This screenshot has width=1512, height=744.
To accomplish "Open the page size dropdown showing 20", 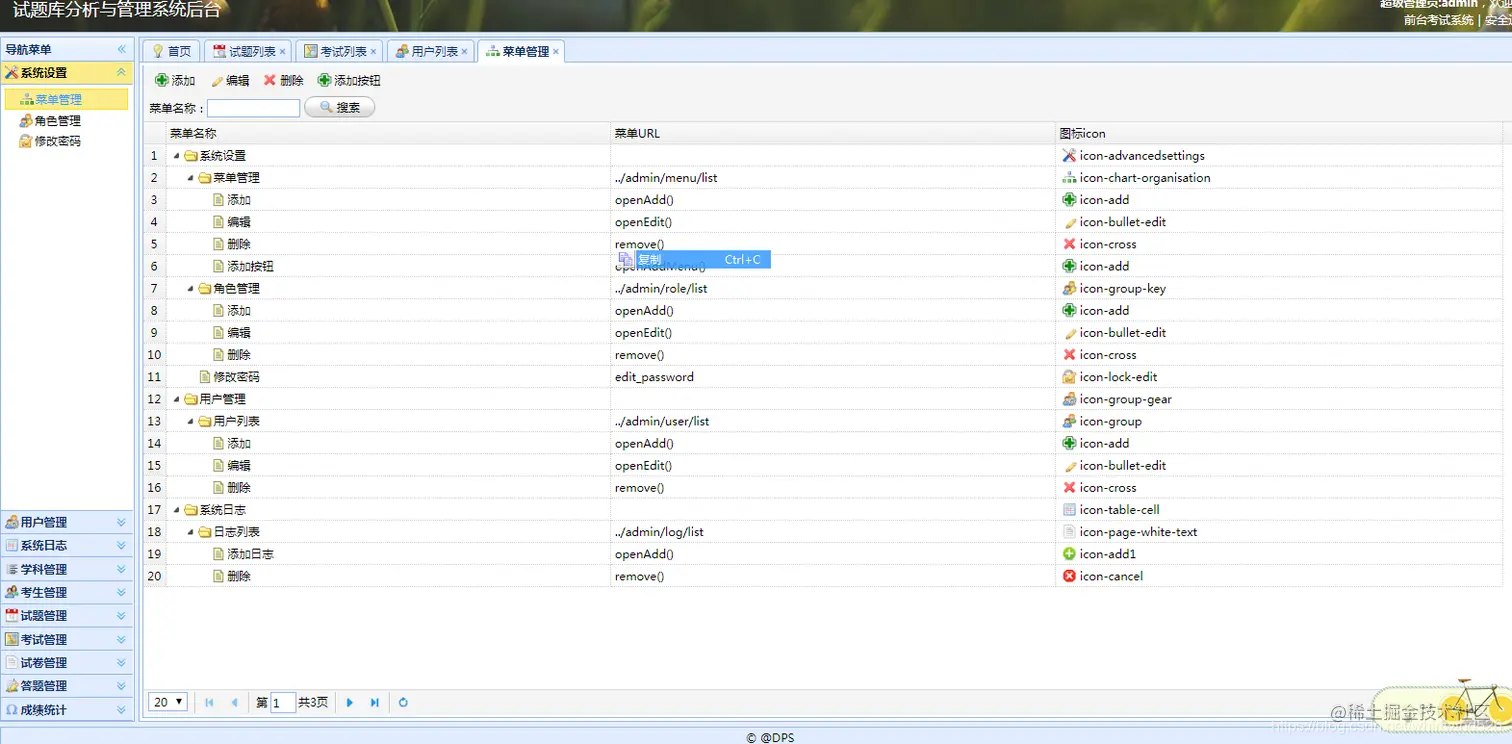I will [168, 702].
